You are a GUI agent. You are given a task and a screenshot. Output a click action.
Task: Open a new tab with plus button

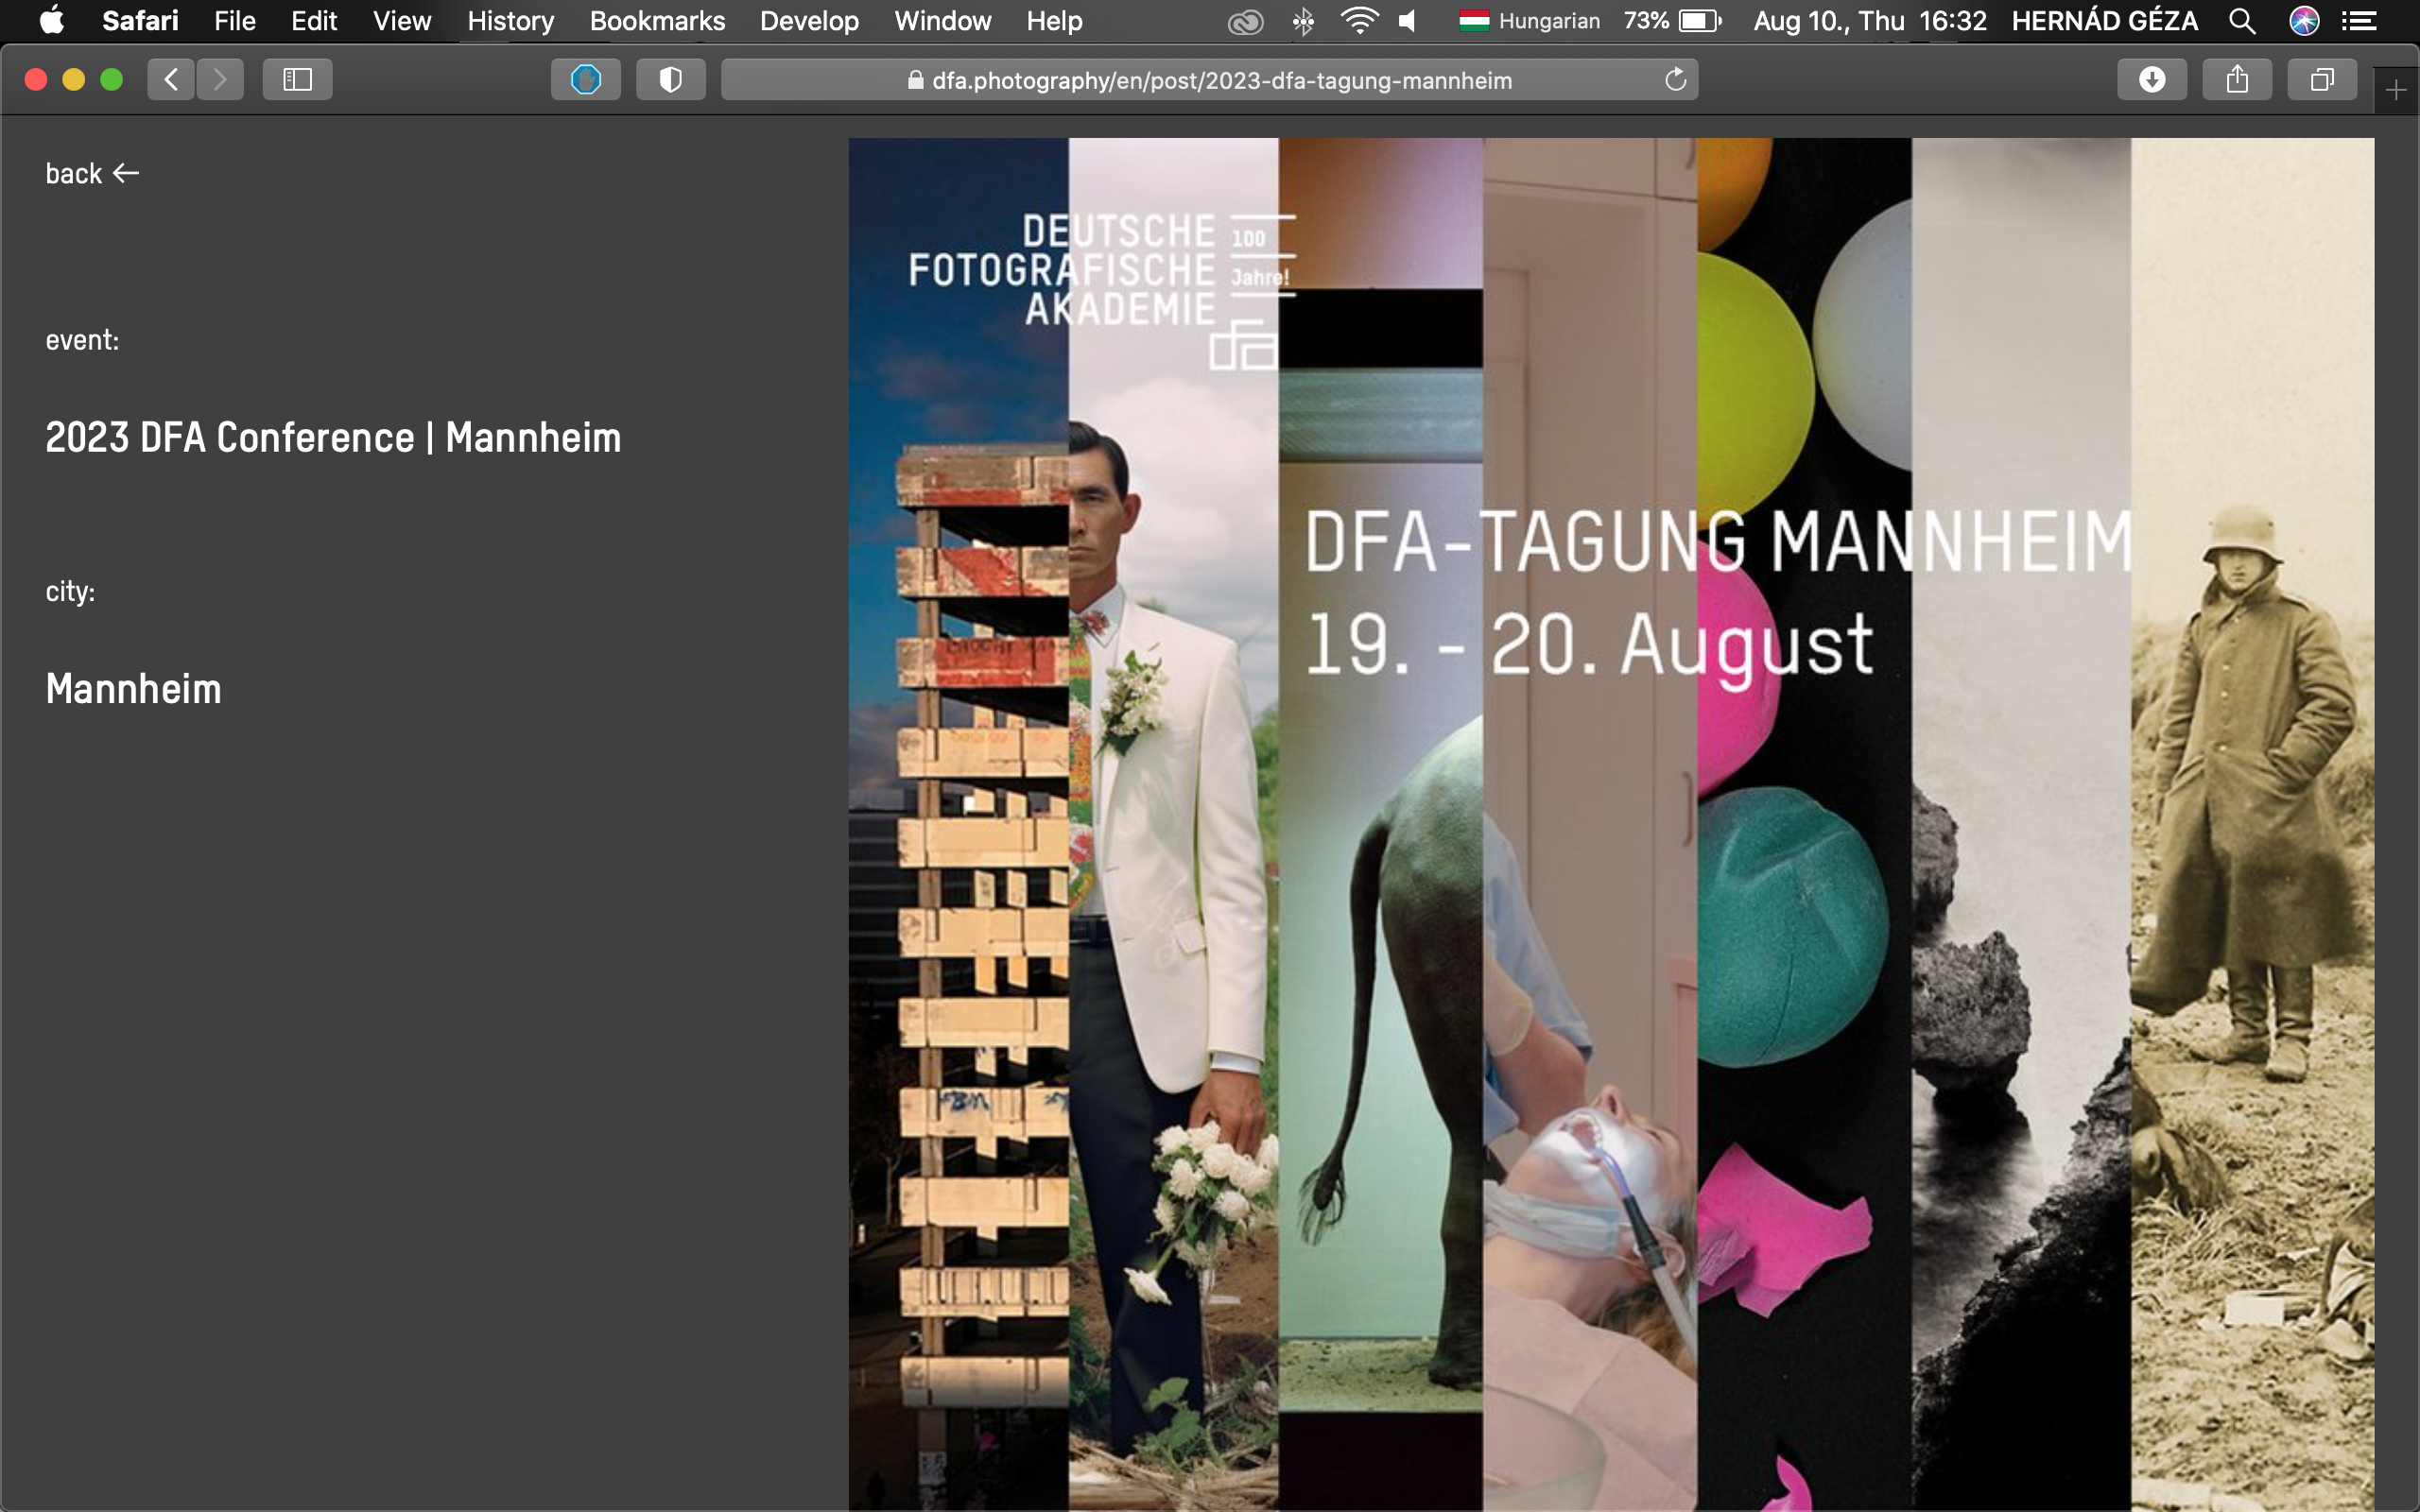(x=2396, y=91)
